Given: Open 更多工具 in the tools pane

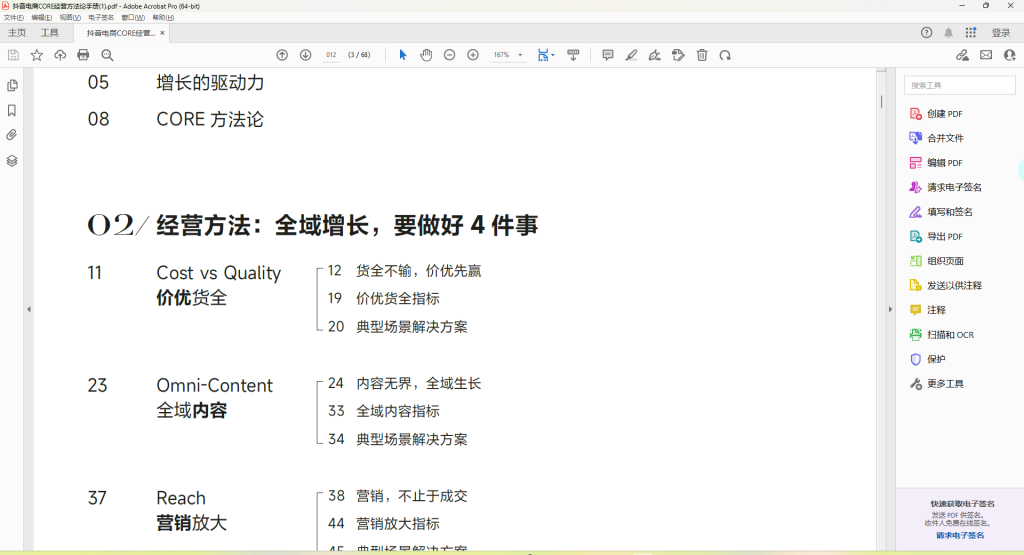Looking at the screenshot, I should (x=936, y=384).
